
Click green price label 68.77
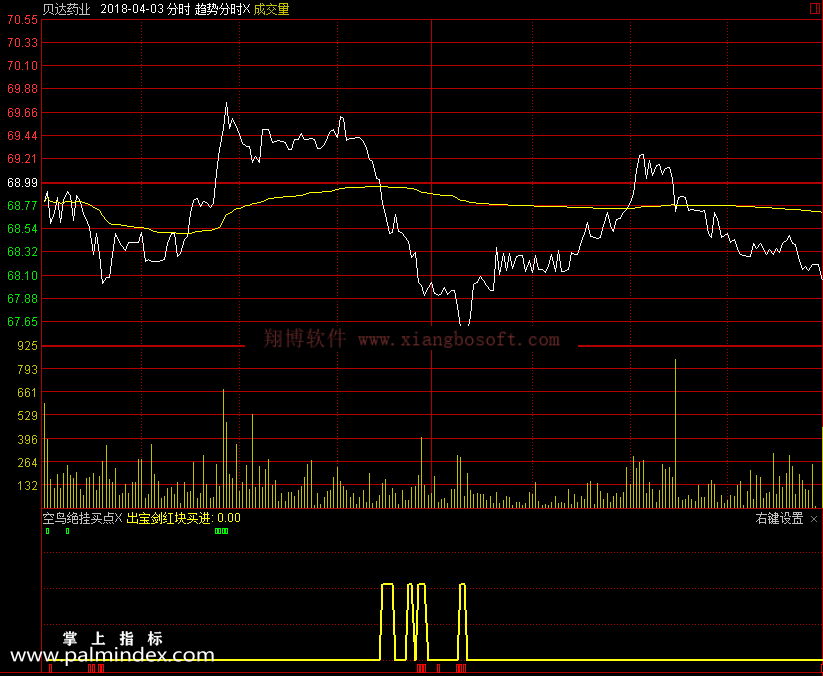tap(23, 205)
